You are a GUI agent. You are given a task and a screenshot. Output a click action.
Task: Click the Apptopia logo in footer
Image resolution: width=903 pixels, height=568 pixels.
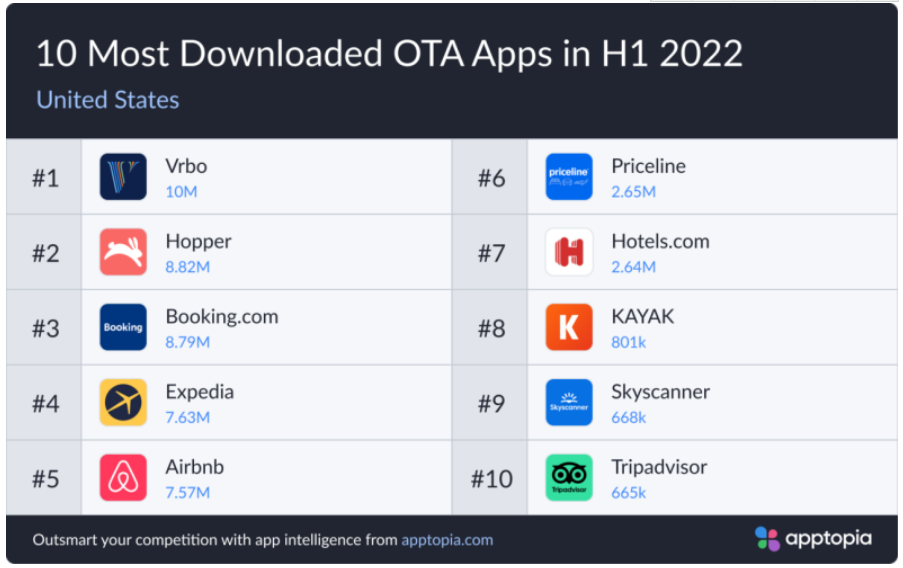[x=813, y=539]
